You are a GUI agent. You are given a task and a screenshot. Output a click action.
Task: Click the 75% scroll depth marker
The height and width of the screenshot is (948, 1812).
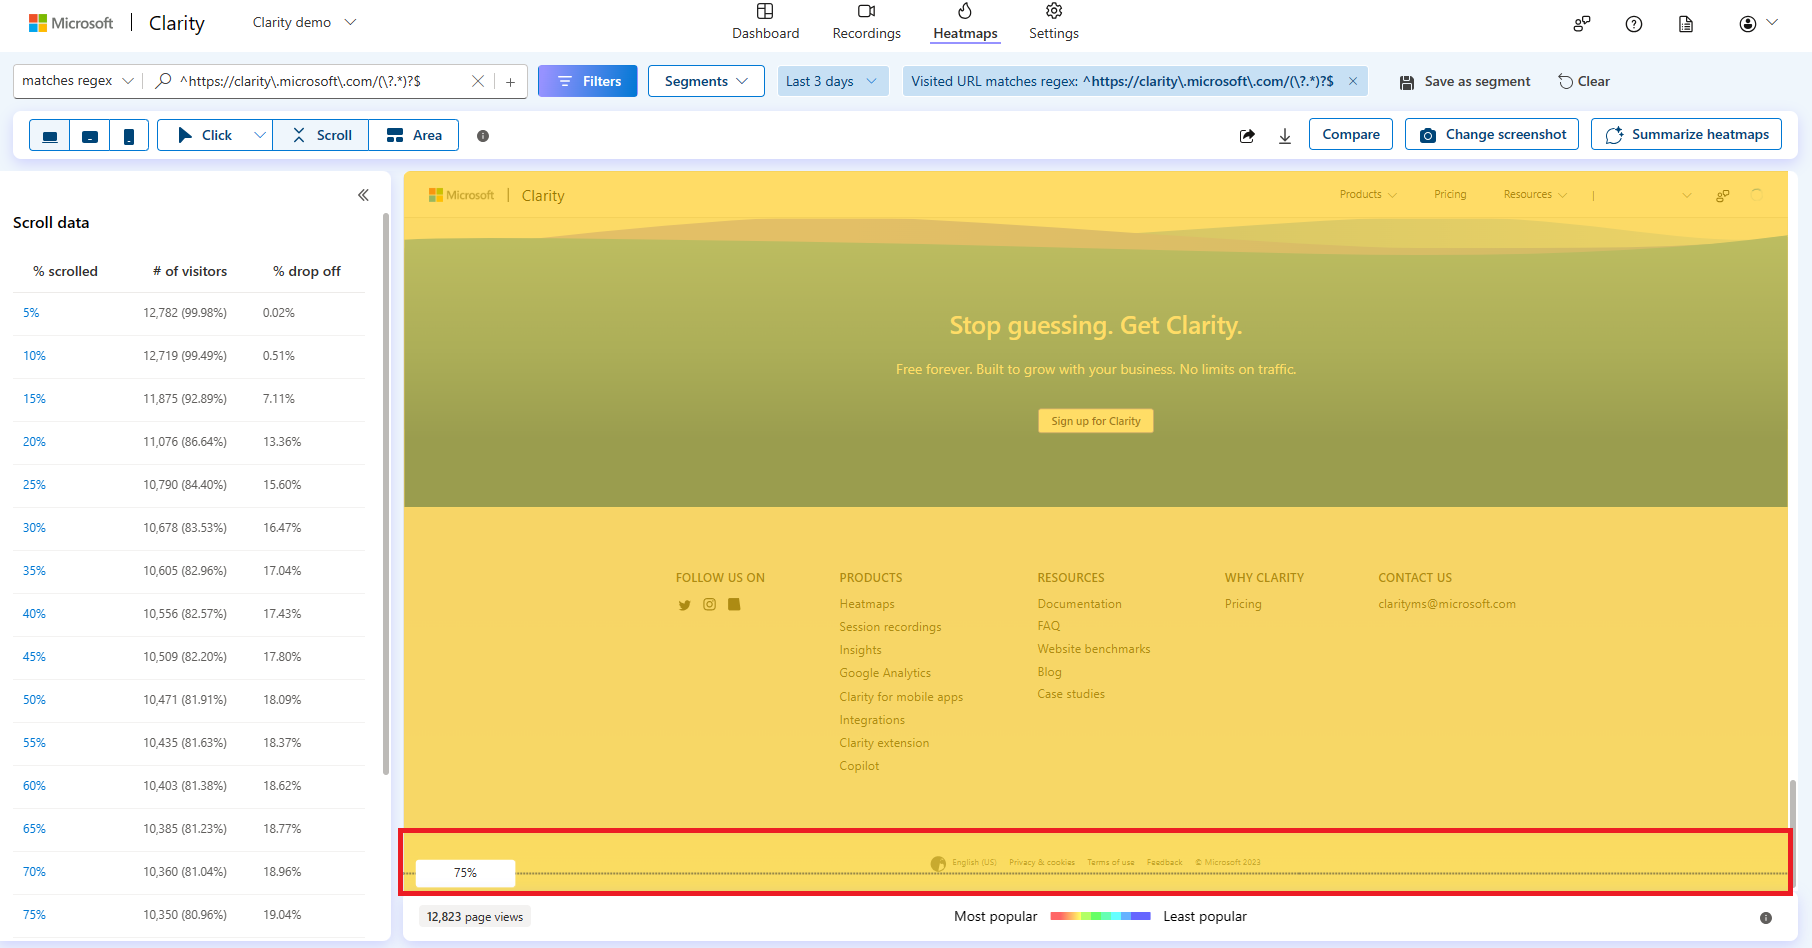click(x=465, y=873)
